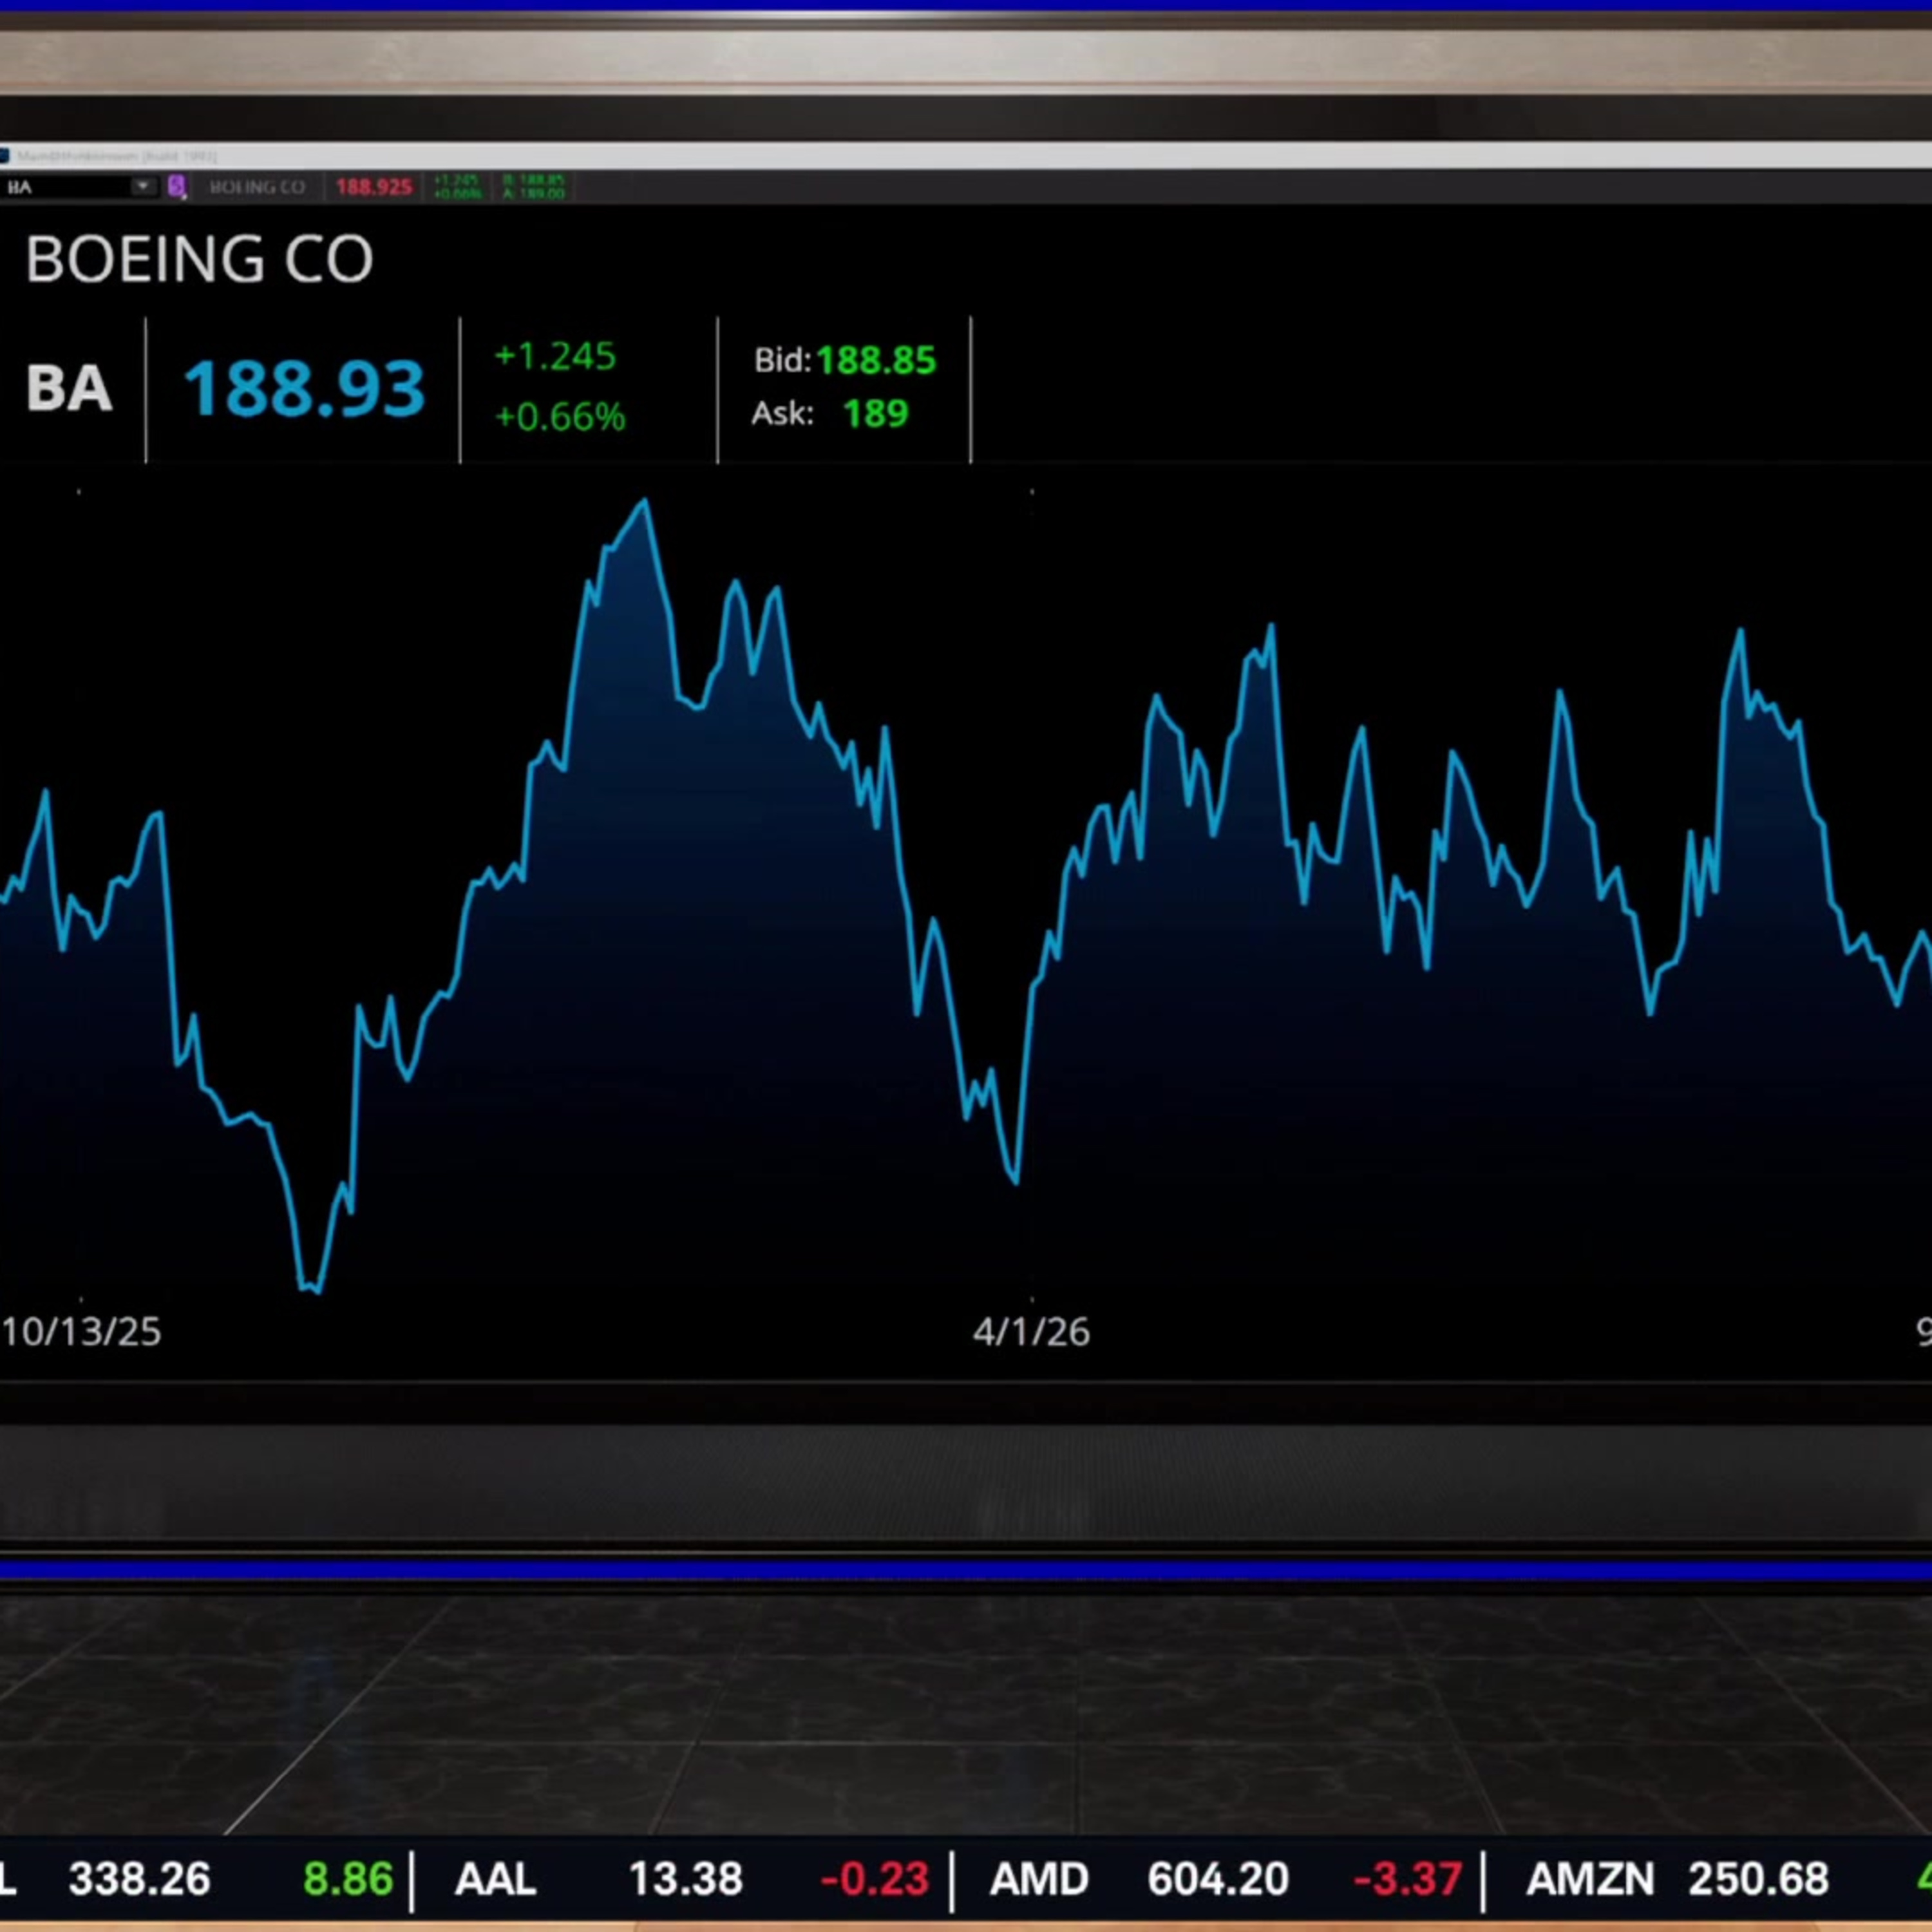Click the AAL price 13.38

click(x=686, y=1879)
